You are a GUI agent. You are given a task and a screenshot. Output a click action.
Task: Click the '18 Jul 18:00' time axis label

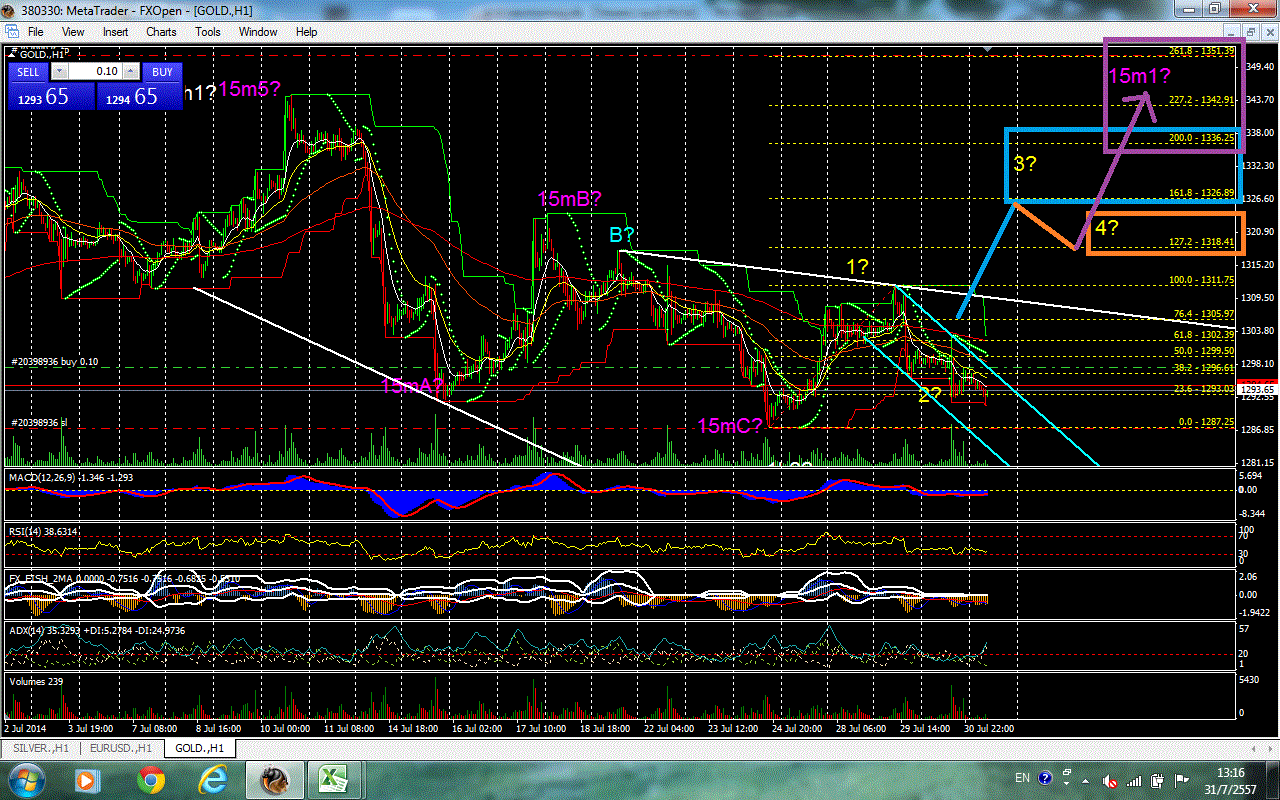click(604, 729)
